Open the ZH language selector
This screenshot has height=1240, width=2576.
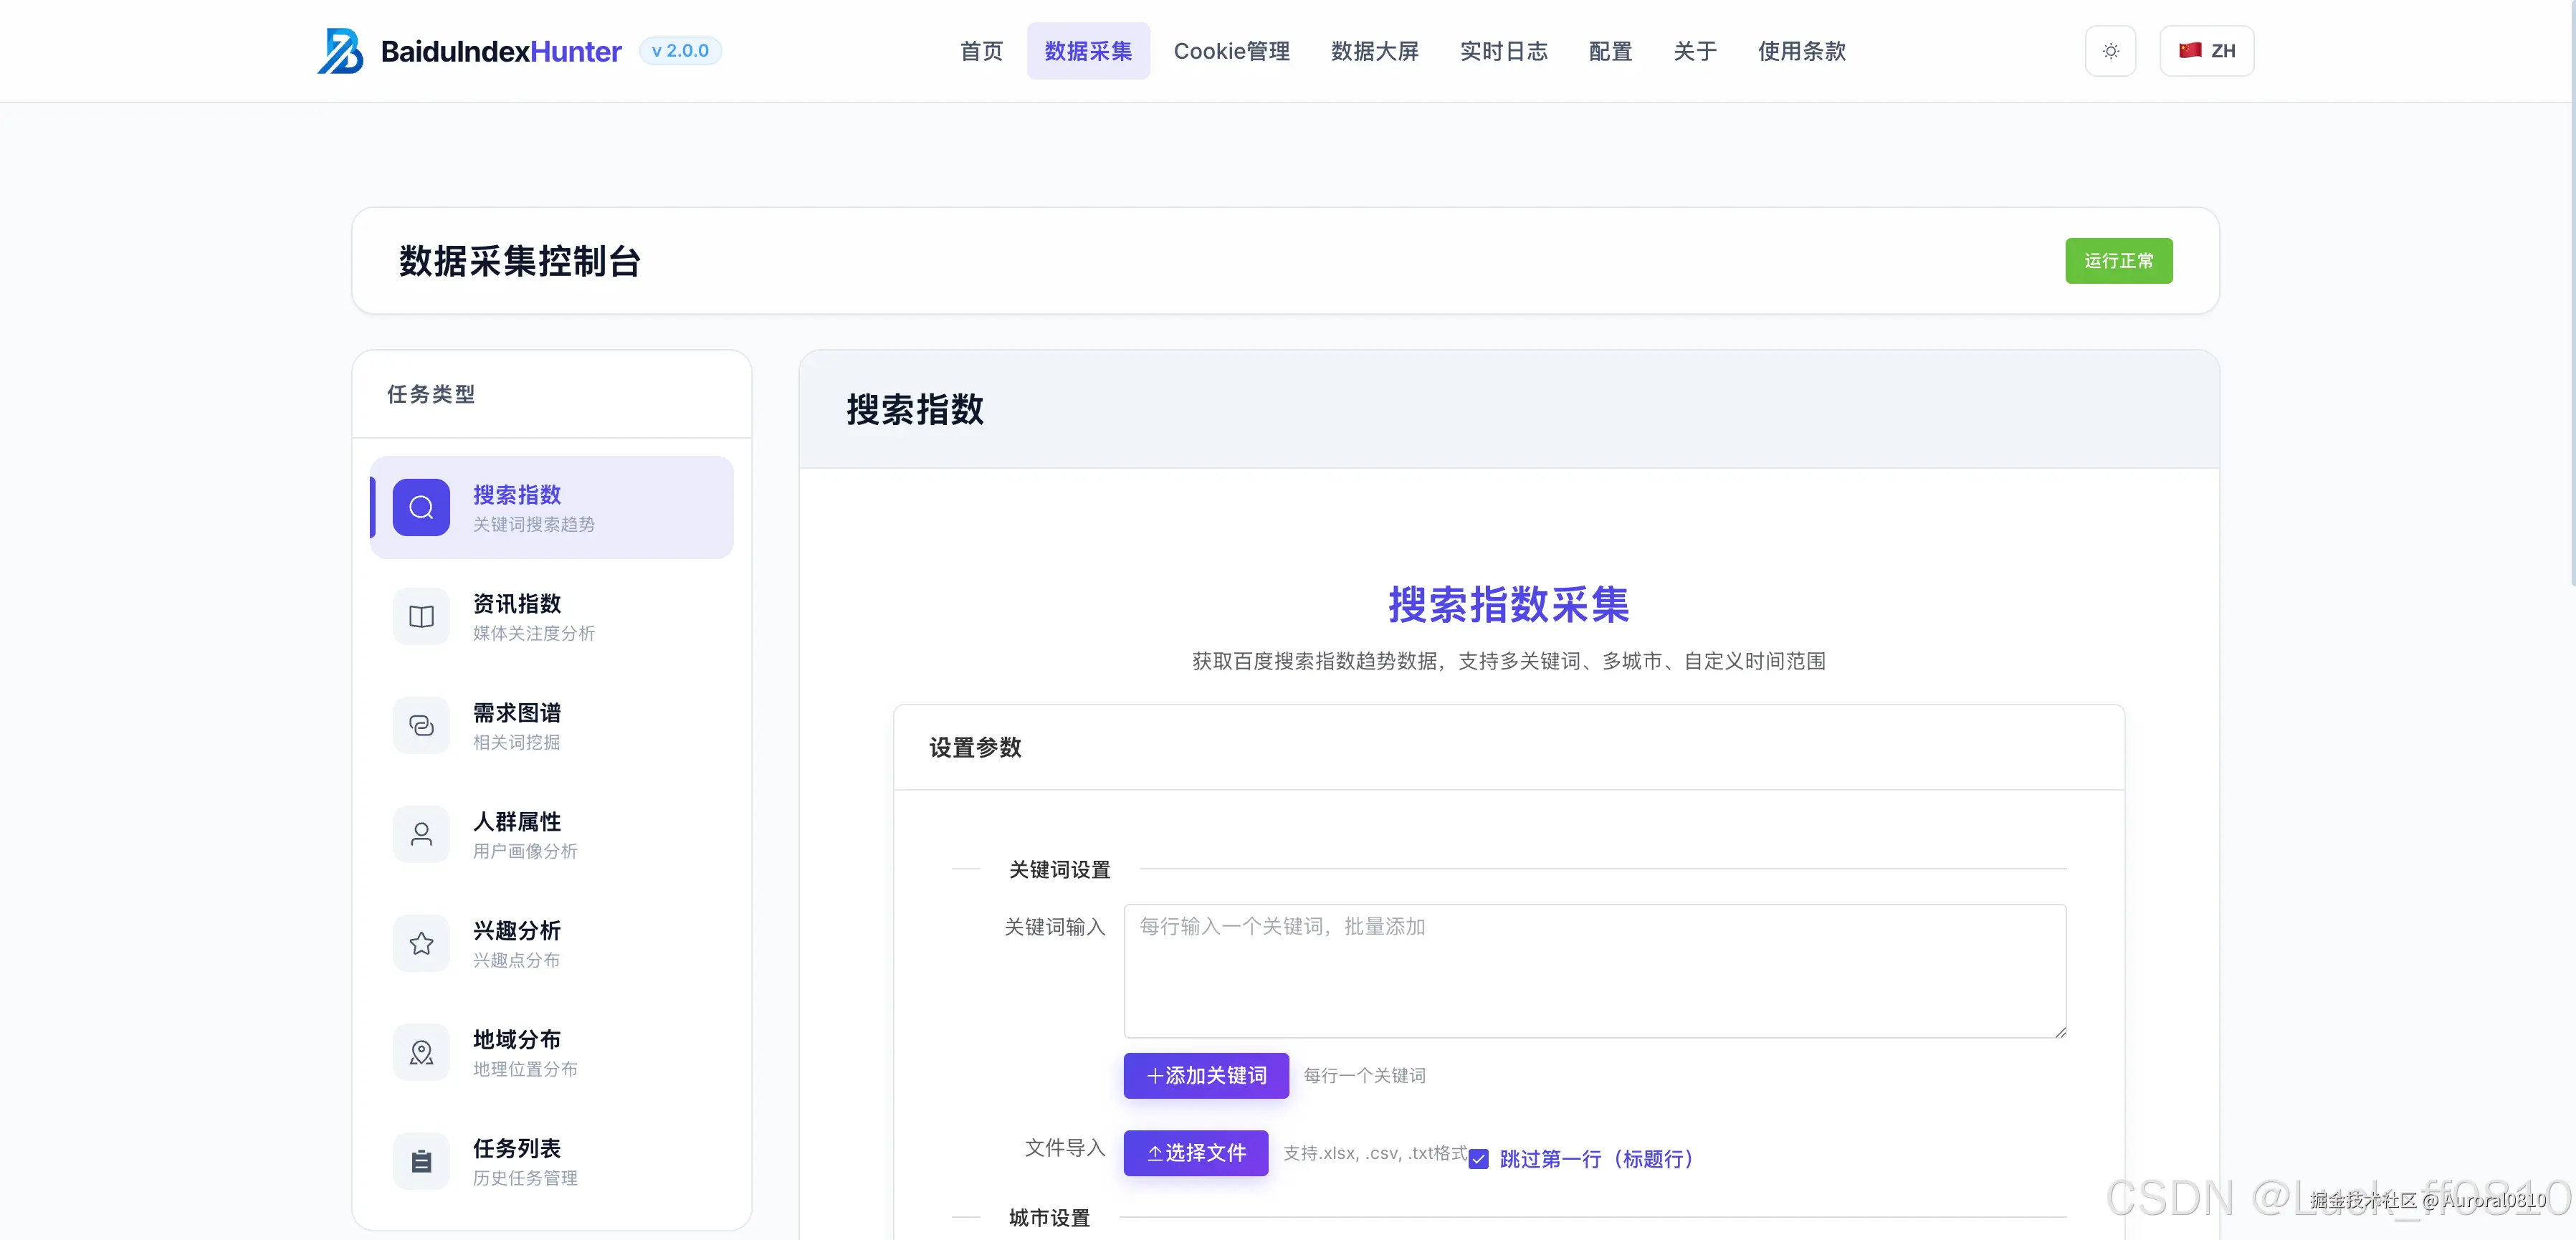click(x=2206, y=50)
